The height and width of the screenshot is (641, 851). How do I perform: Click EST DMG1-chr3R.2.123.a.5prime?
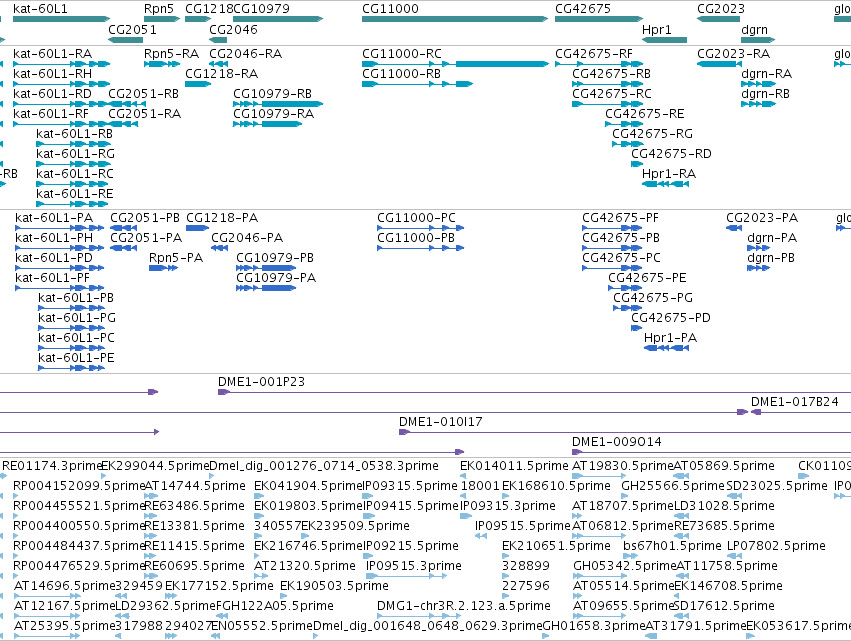click(464, 606)
